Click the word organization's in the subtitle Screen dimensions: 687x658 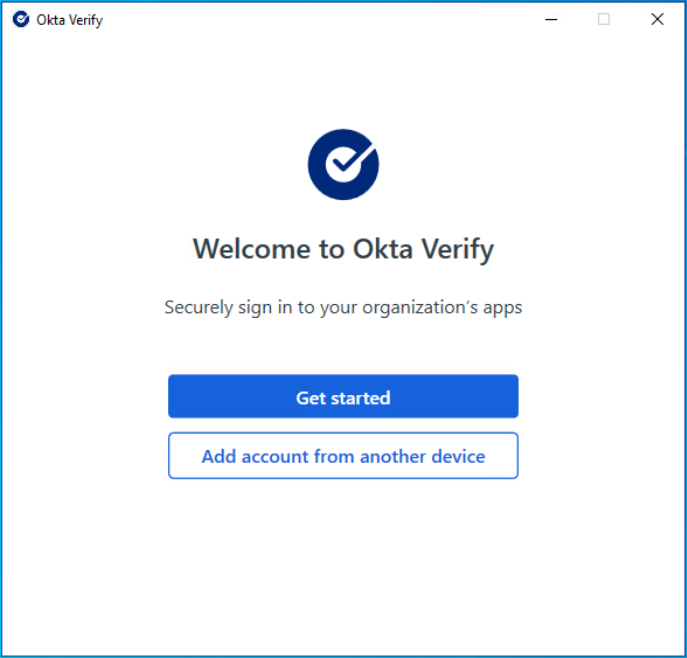(x=424, y=307)
